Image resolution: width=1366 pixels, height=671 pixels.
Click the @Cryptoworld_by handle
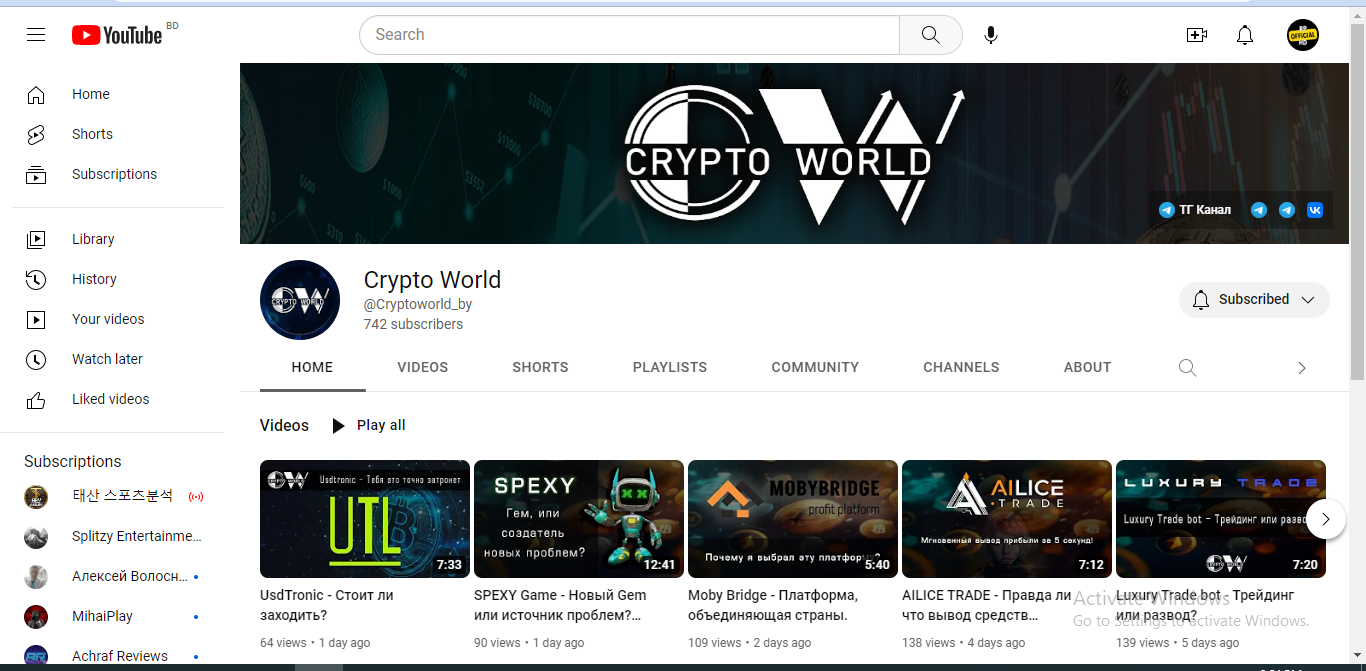point(417,304)
